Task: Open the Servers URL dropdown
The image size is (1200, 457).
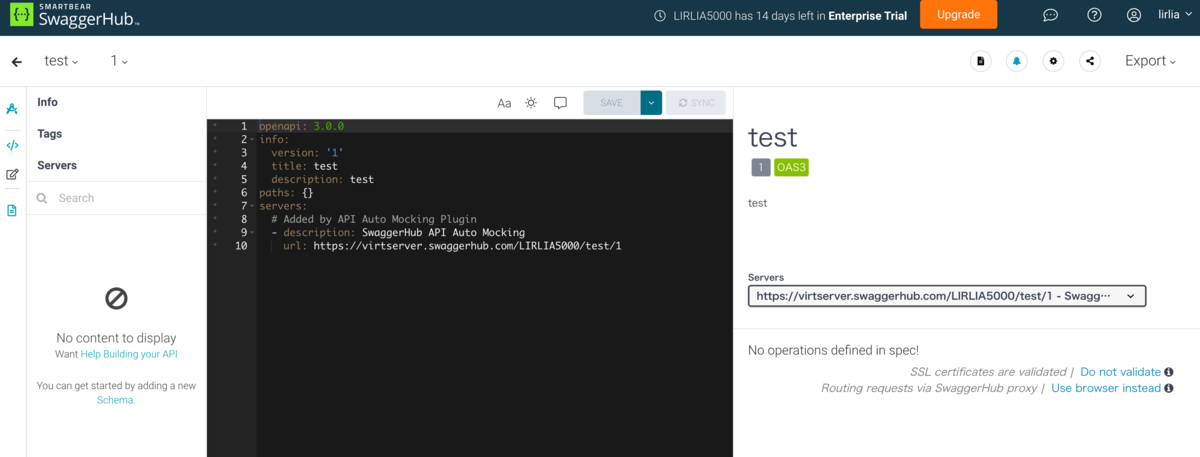Action: 946,296
